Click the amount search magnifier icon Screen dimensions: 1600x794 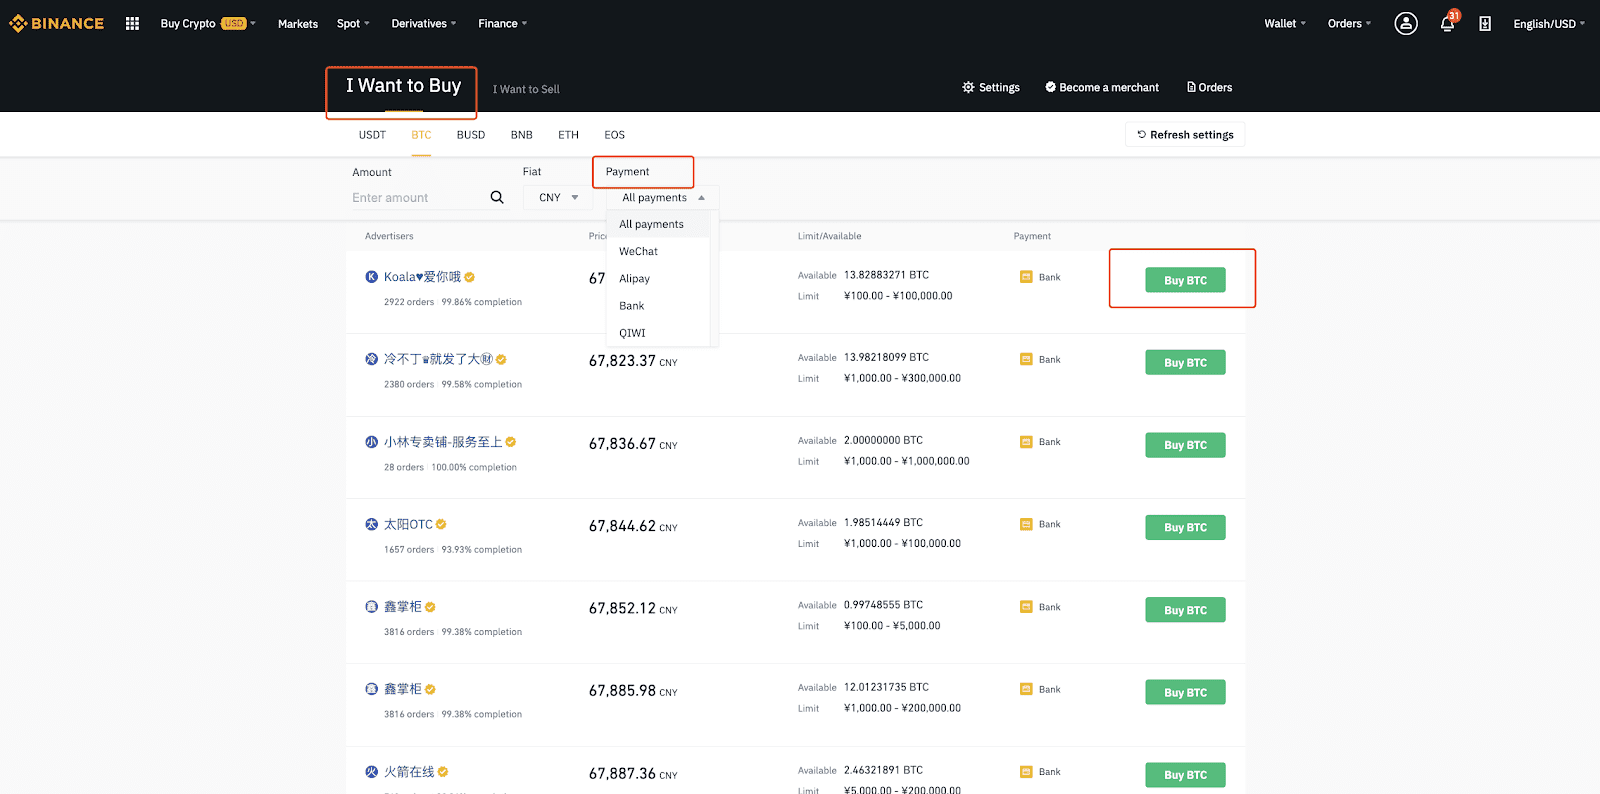497,197
